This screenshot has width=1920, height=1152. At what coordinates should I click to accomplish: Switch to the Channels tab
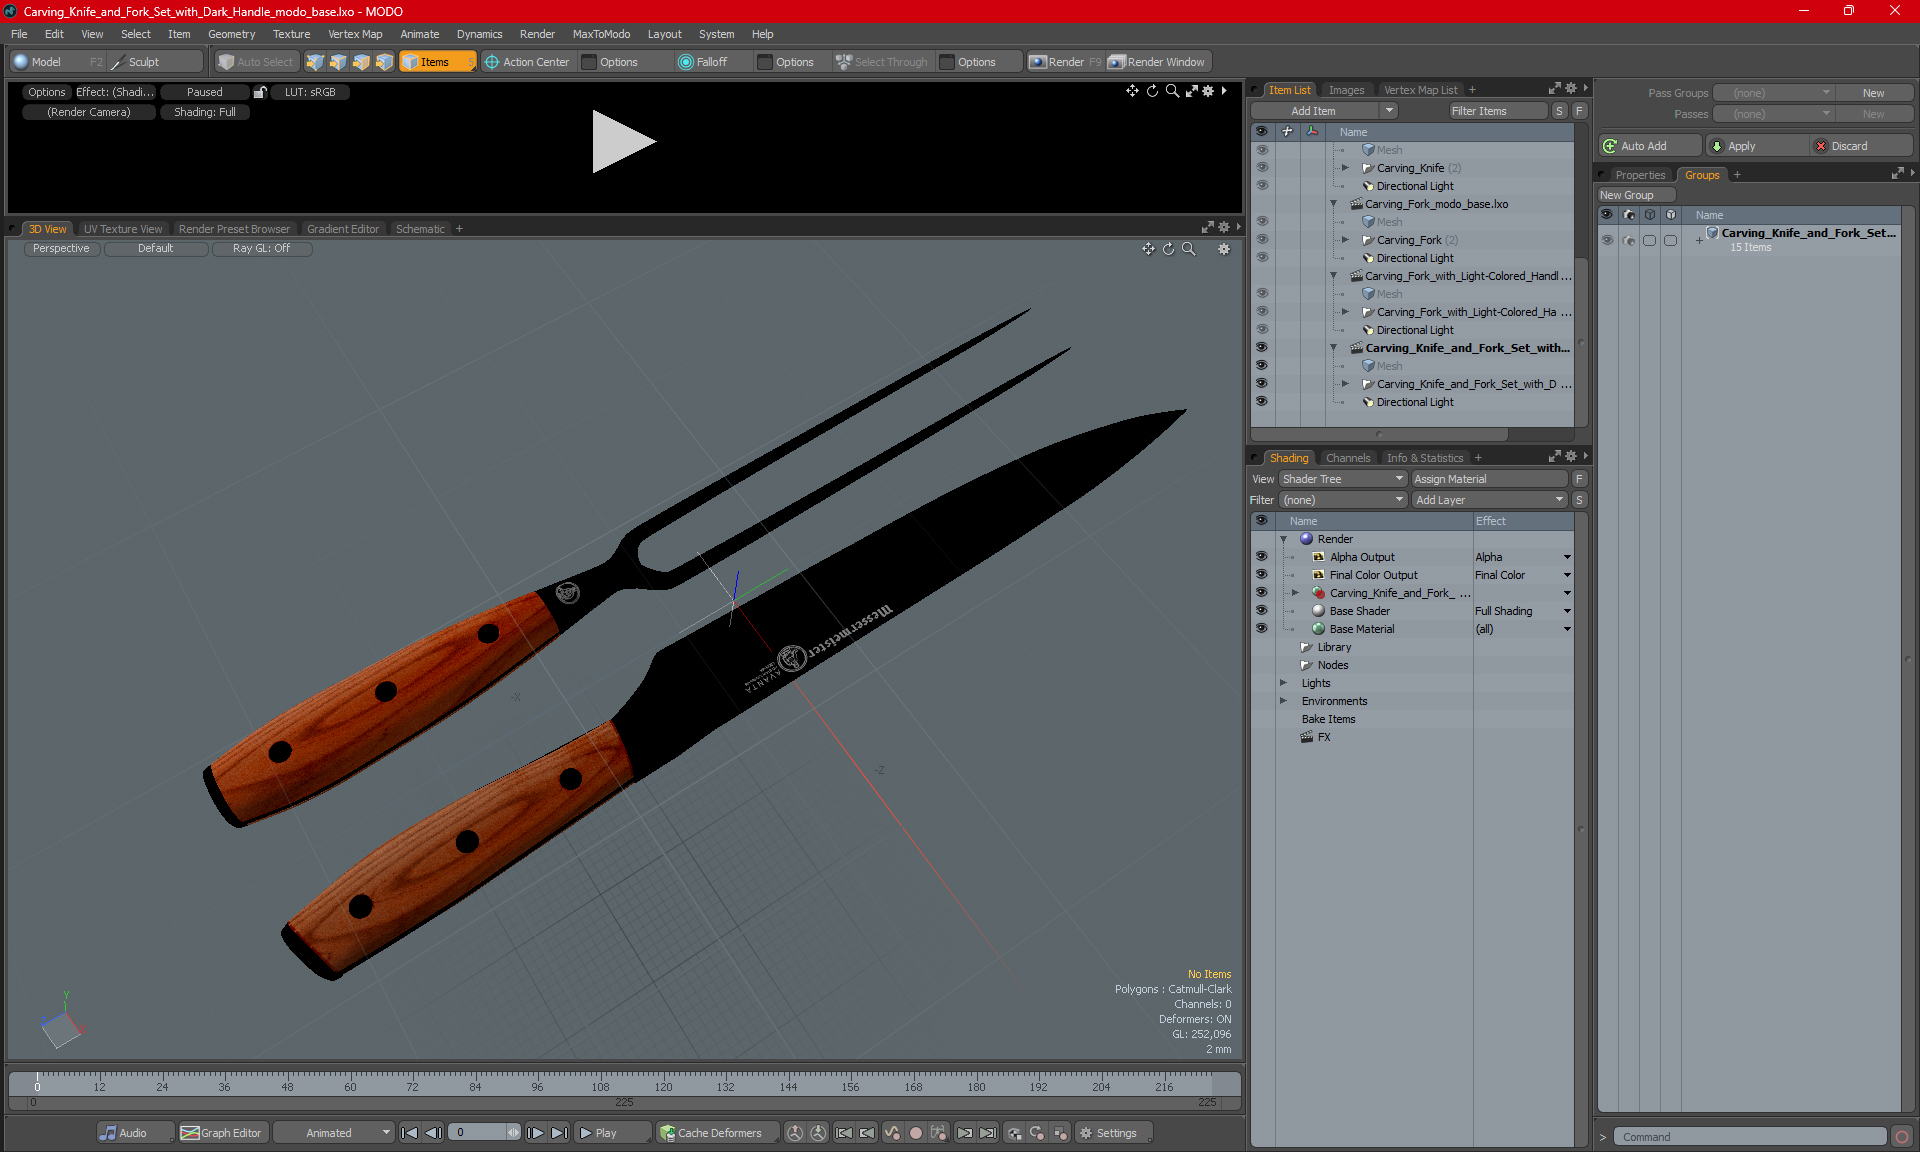pyautogui.click(x=1347, y=458)
